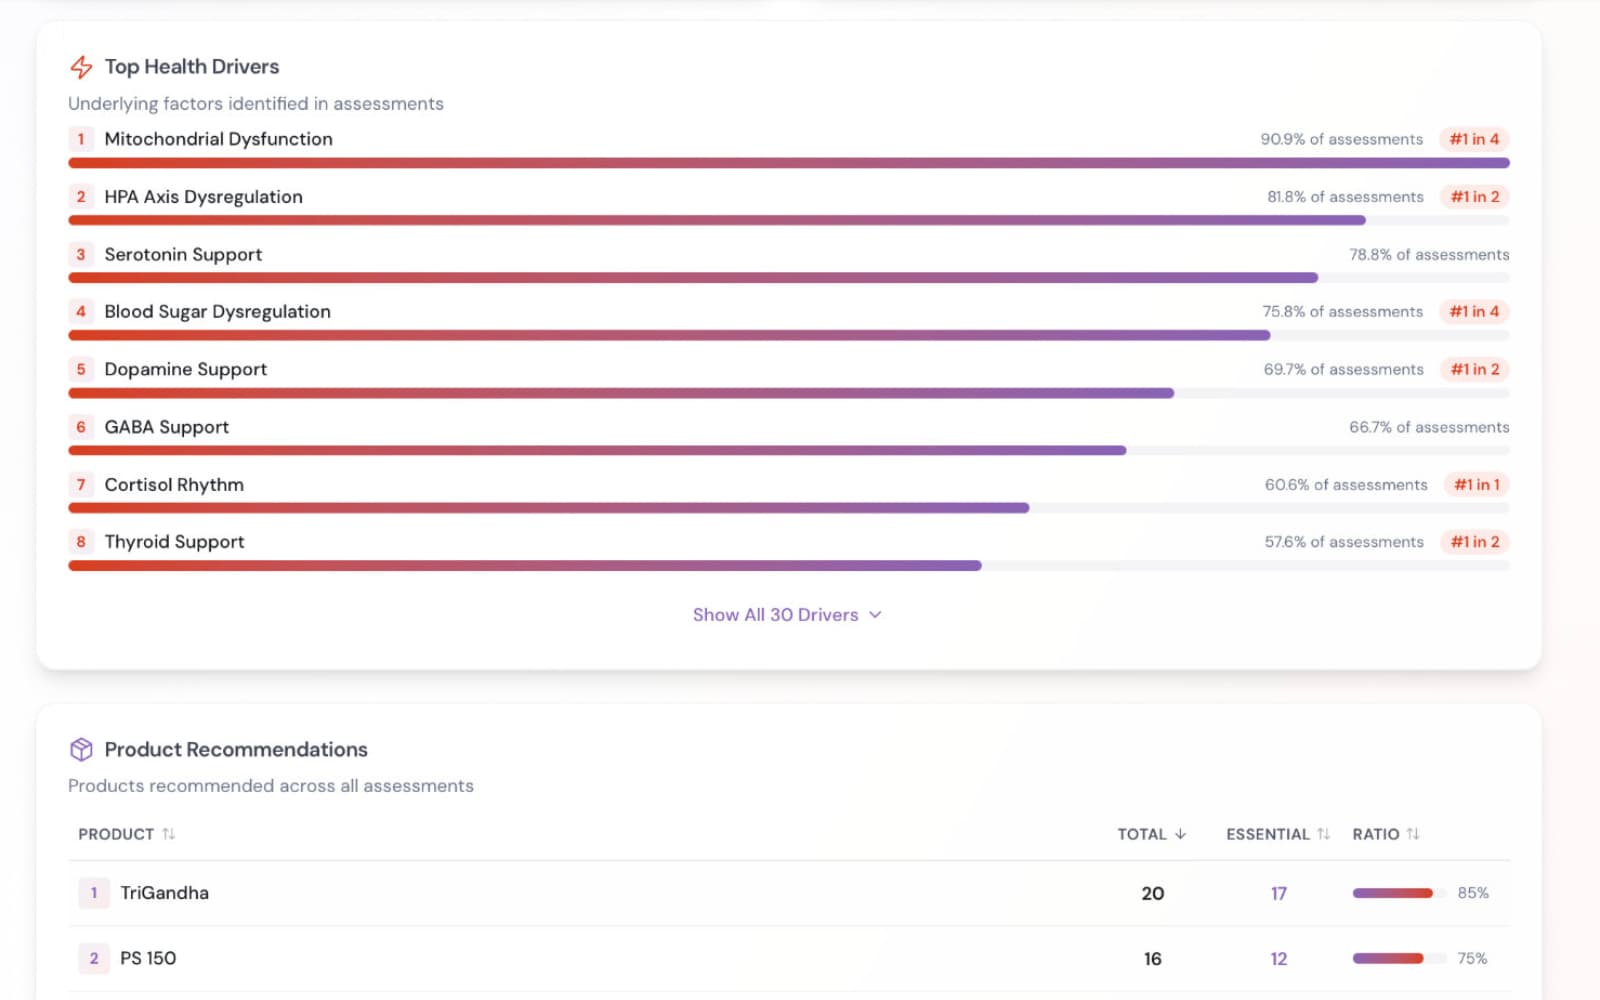The height and width of the screenshot is (1000, 1600).
Task: Click the Total column sort arrow
Action: coord(1180,834)
